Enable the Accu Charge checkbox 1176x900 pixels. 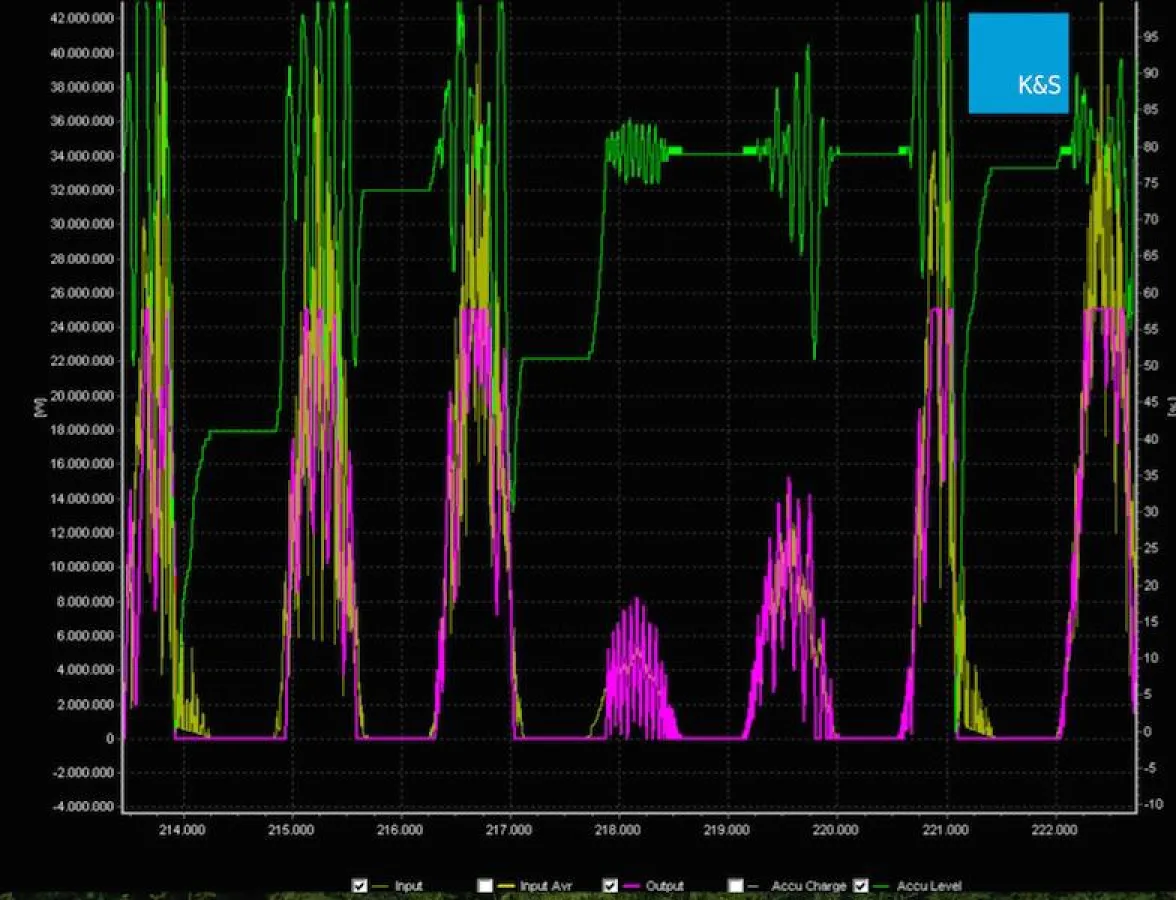pyautogui.click(x=735, y=885)
